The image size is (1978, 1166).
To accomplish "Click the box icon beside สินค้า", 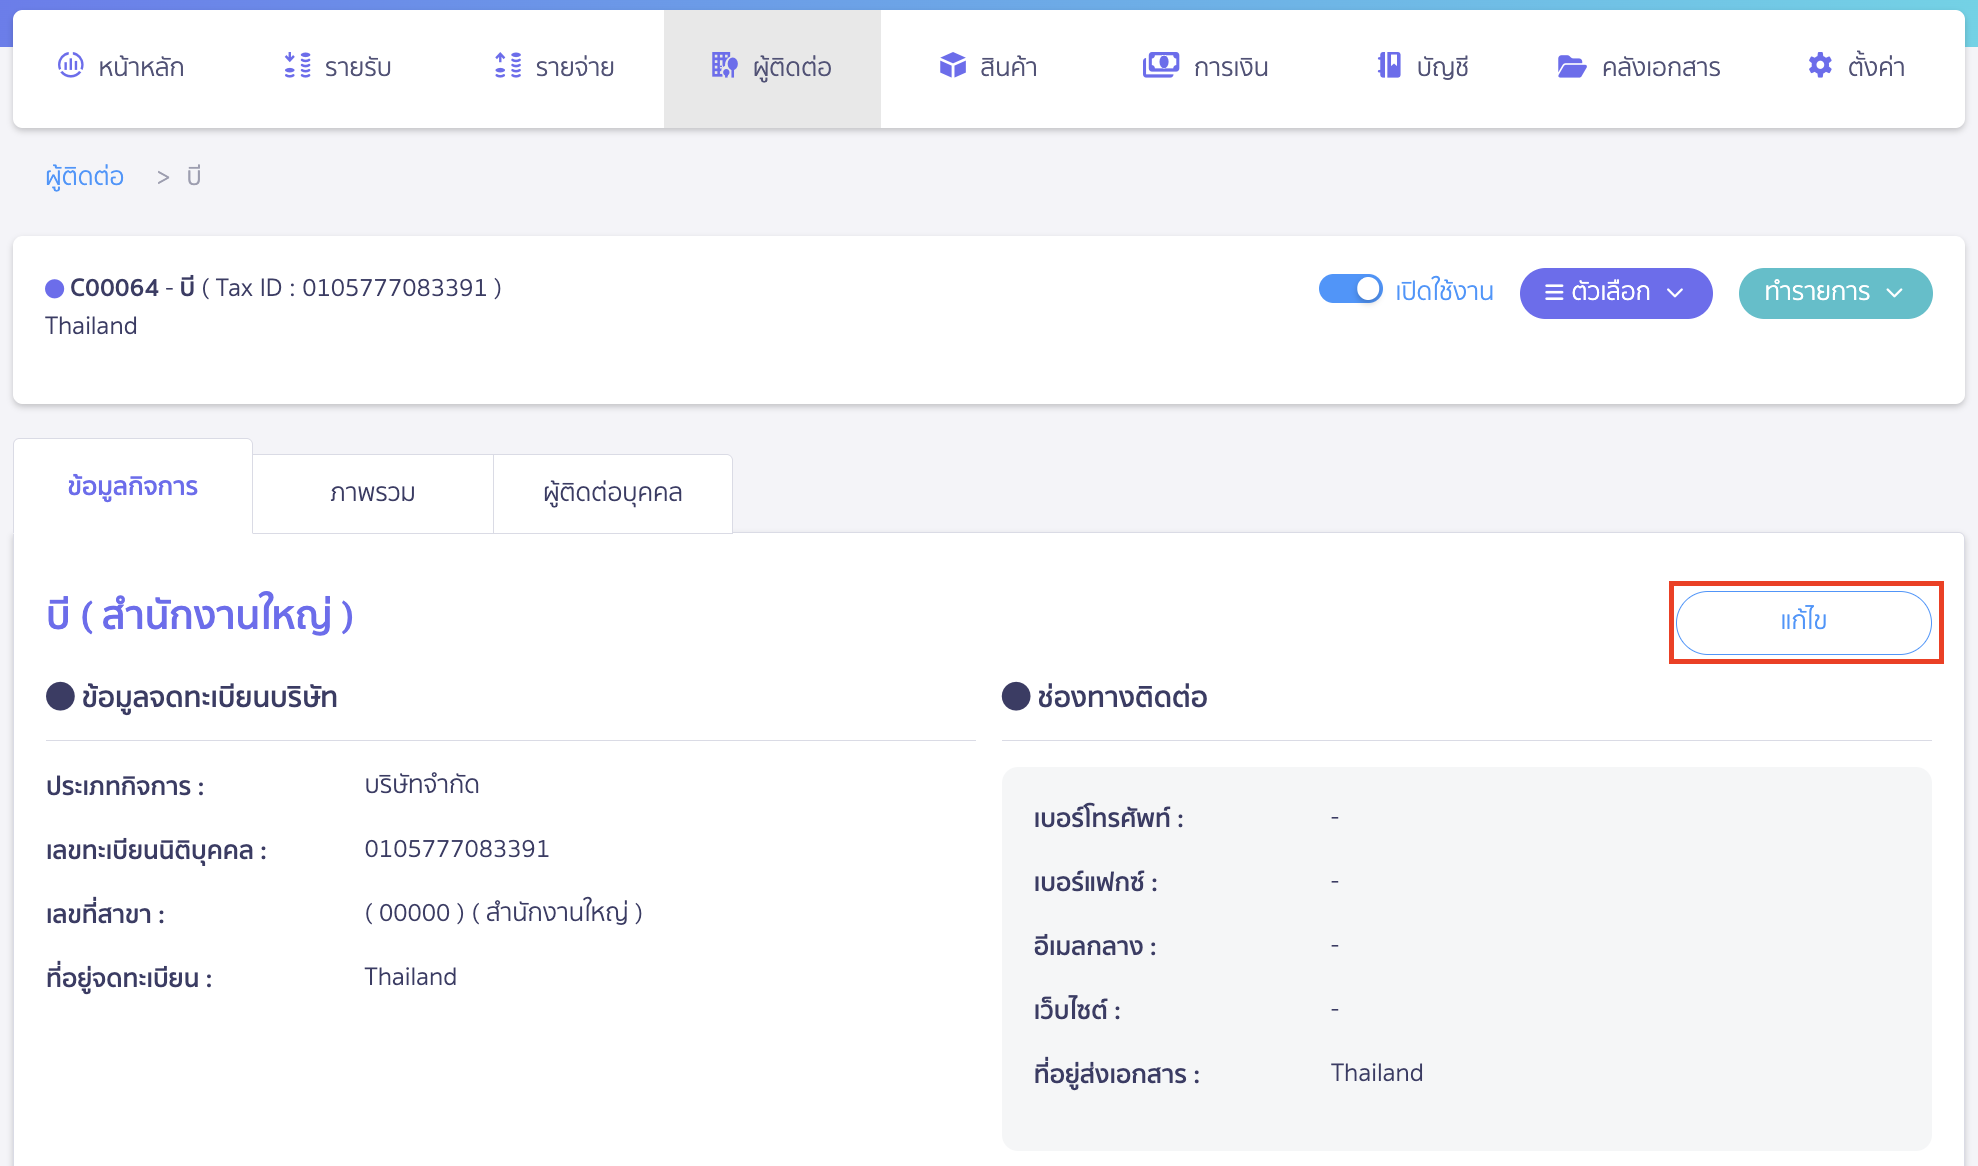I will [x=952, y=66].
